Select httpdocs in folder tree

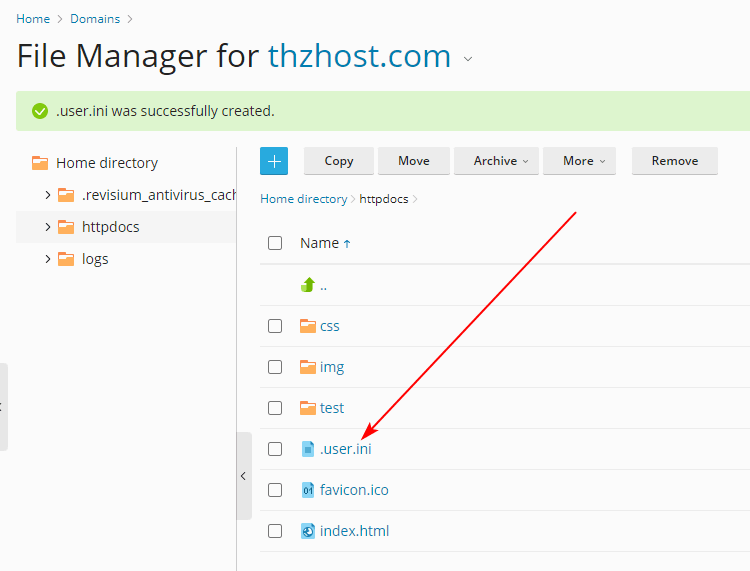tap(110, 227)
